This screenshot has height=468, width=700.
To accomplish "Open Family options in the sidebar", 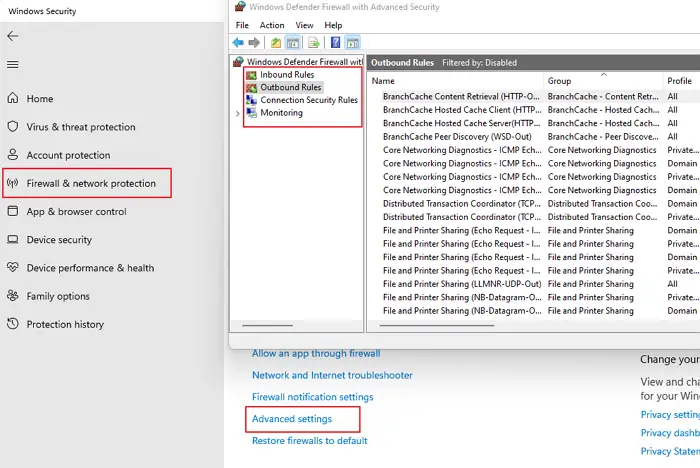I will [48, 296].
